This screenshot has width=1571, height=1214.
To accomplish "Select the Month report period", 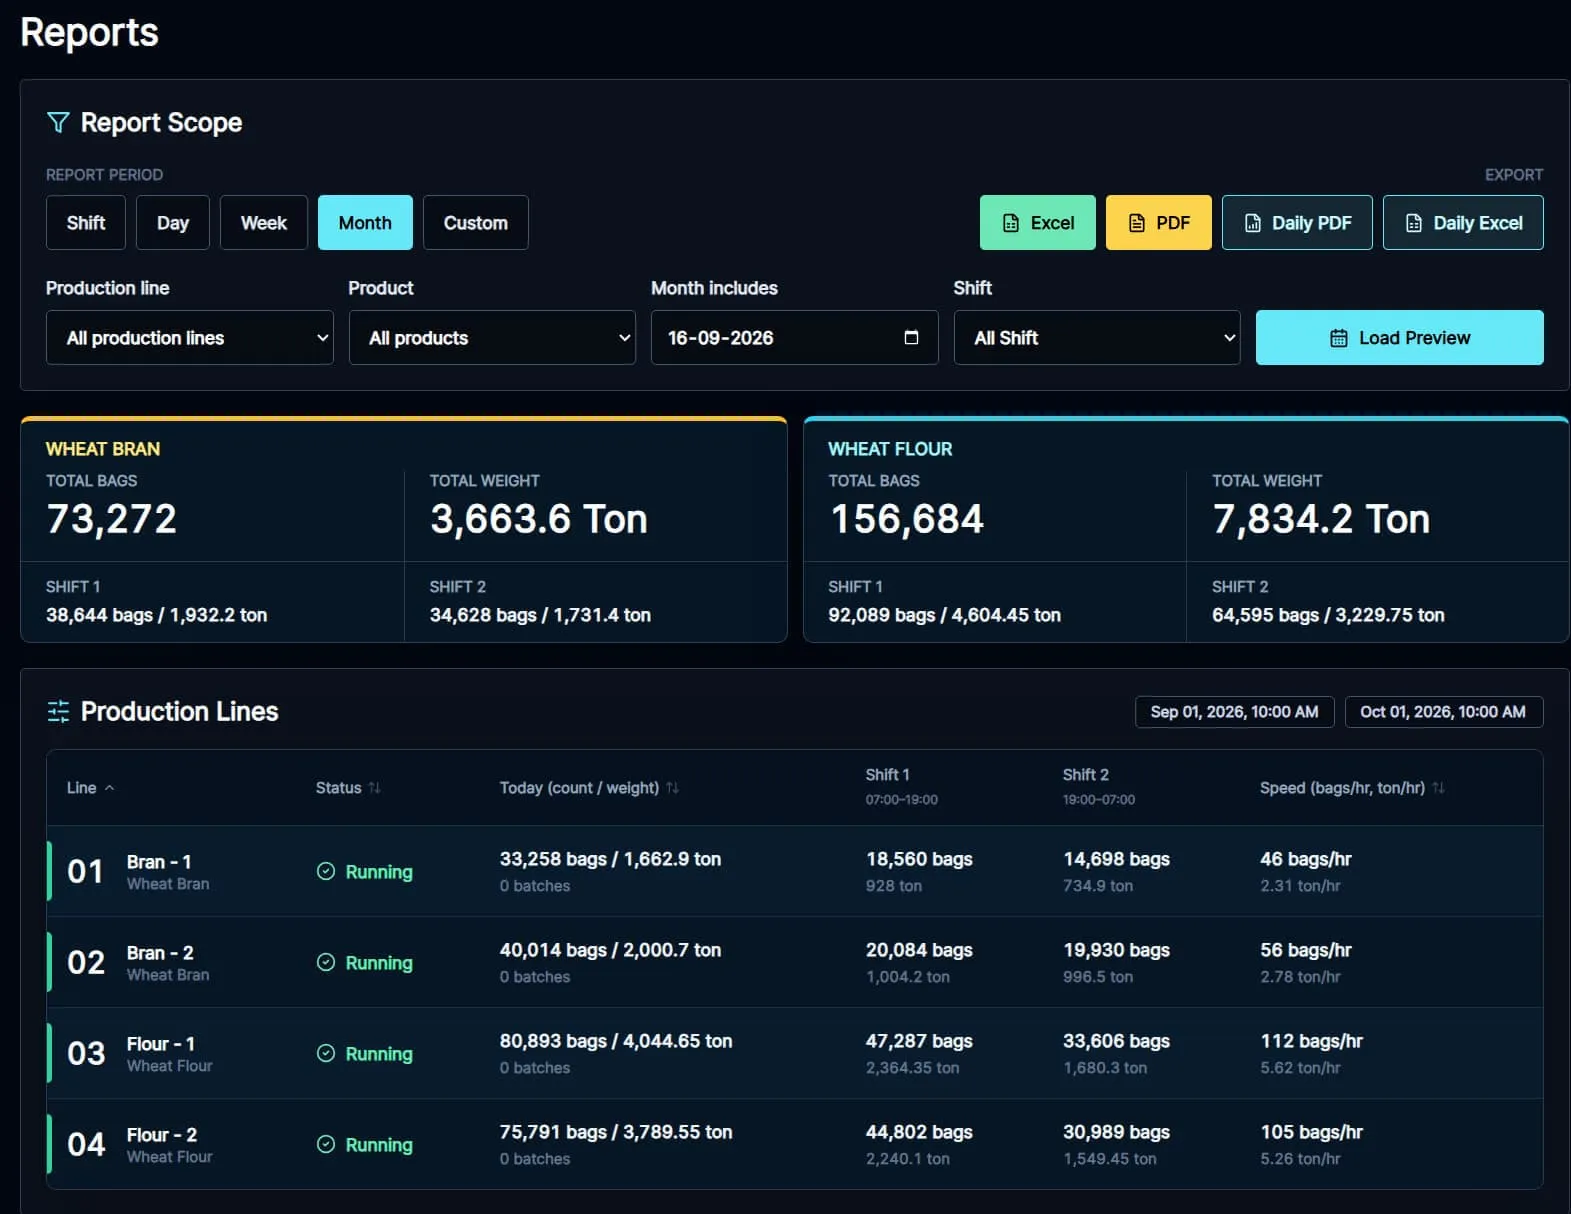I will (x=365, y=222).
